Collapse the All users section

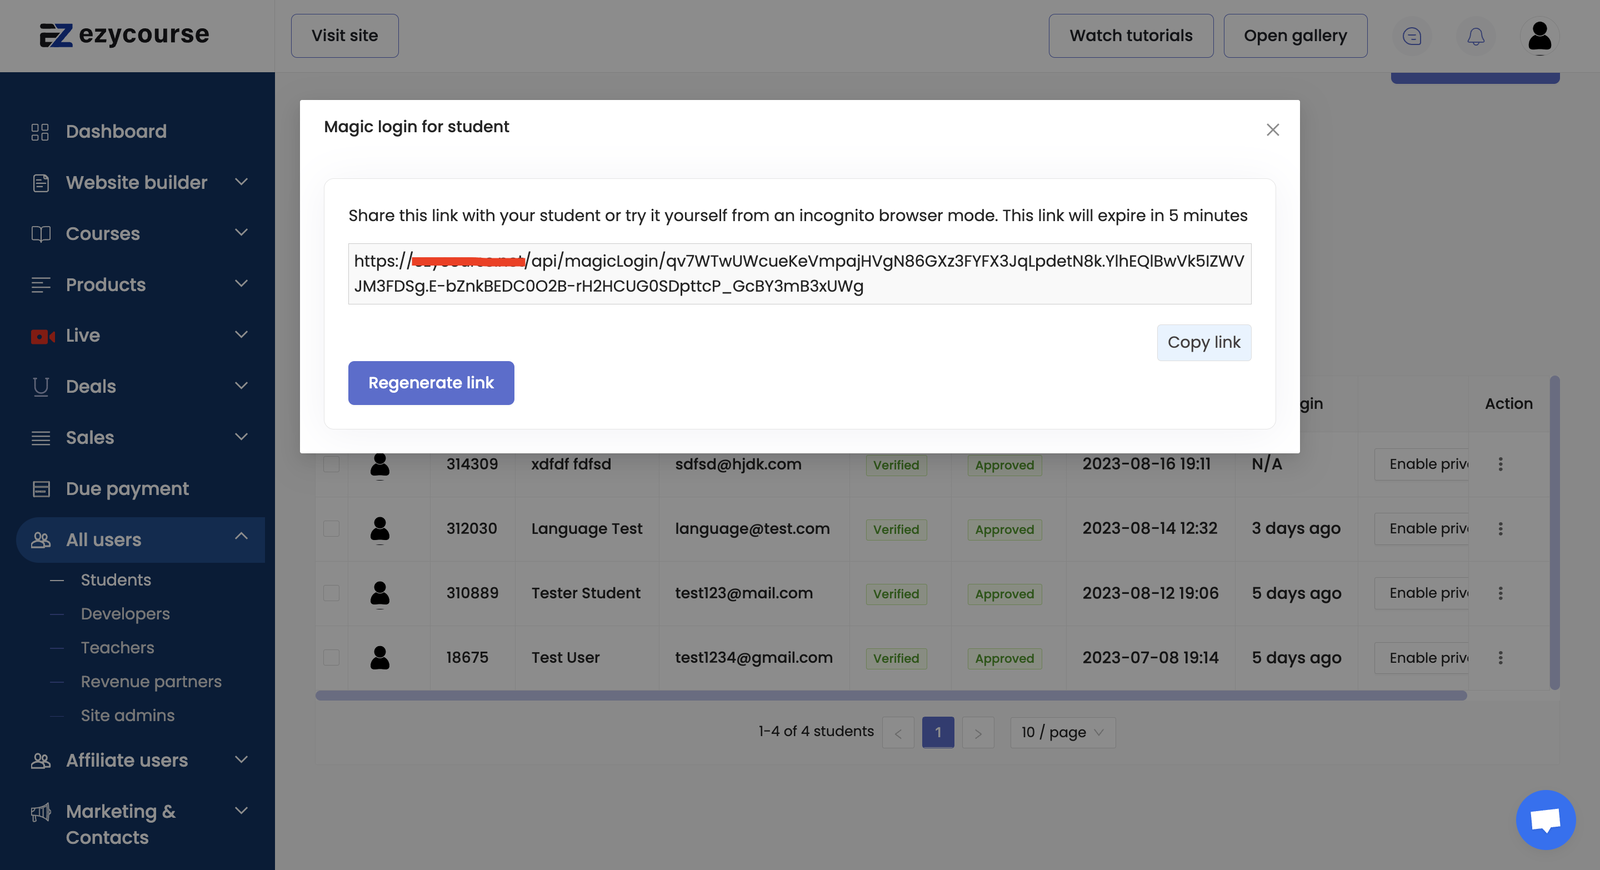point(241,537)
